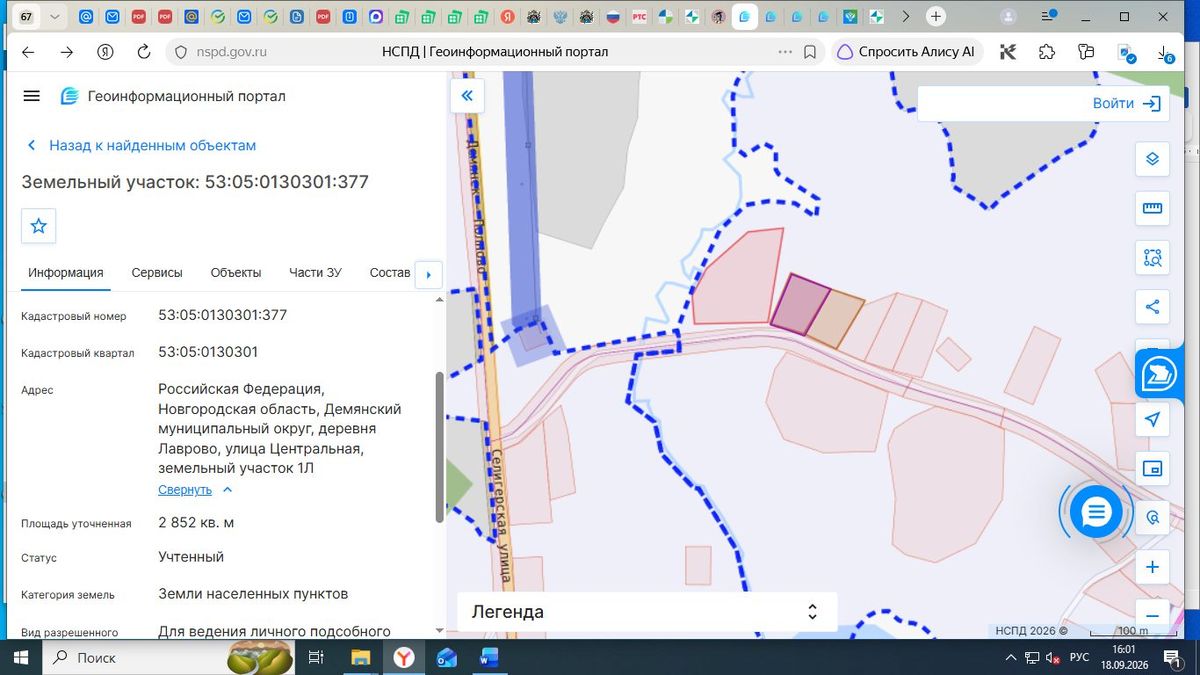Go back in browser history
This screenshot has width=1200, height=675.
pyautogui.click(x=28, y=52)
